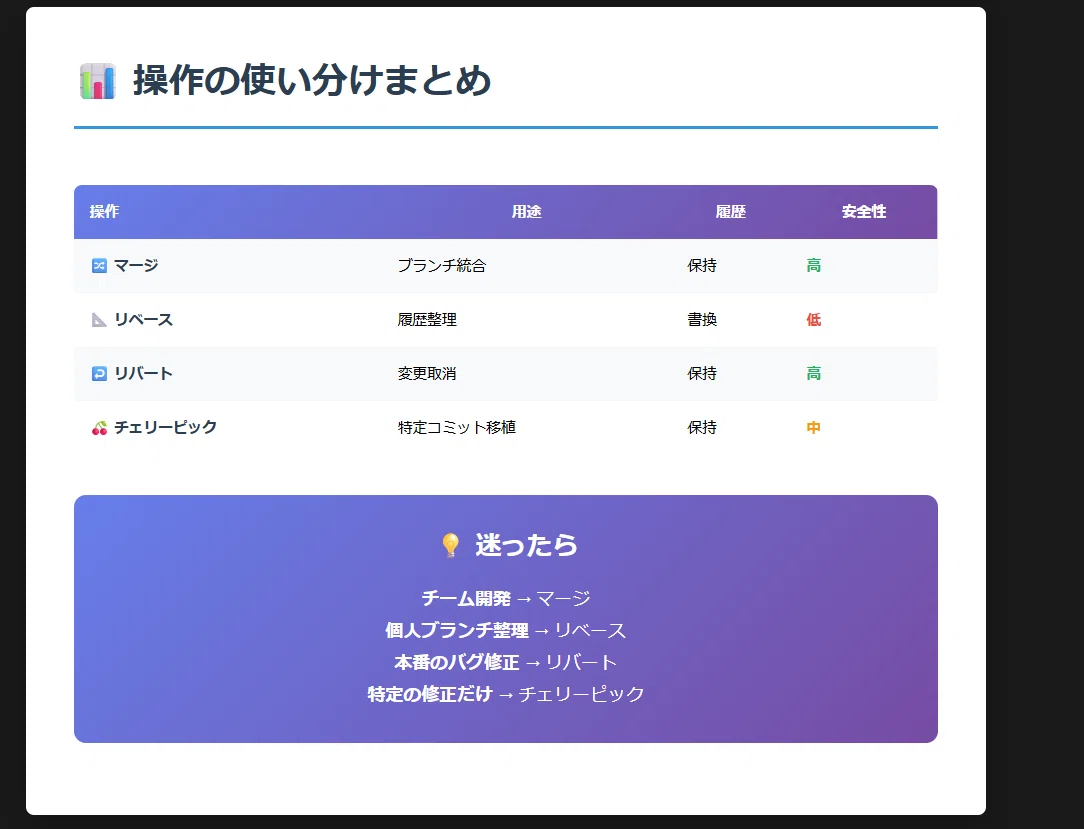1084x829 pixels.
Task: Click the 安全性 column header
Action: coord(864,212)
